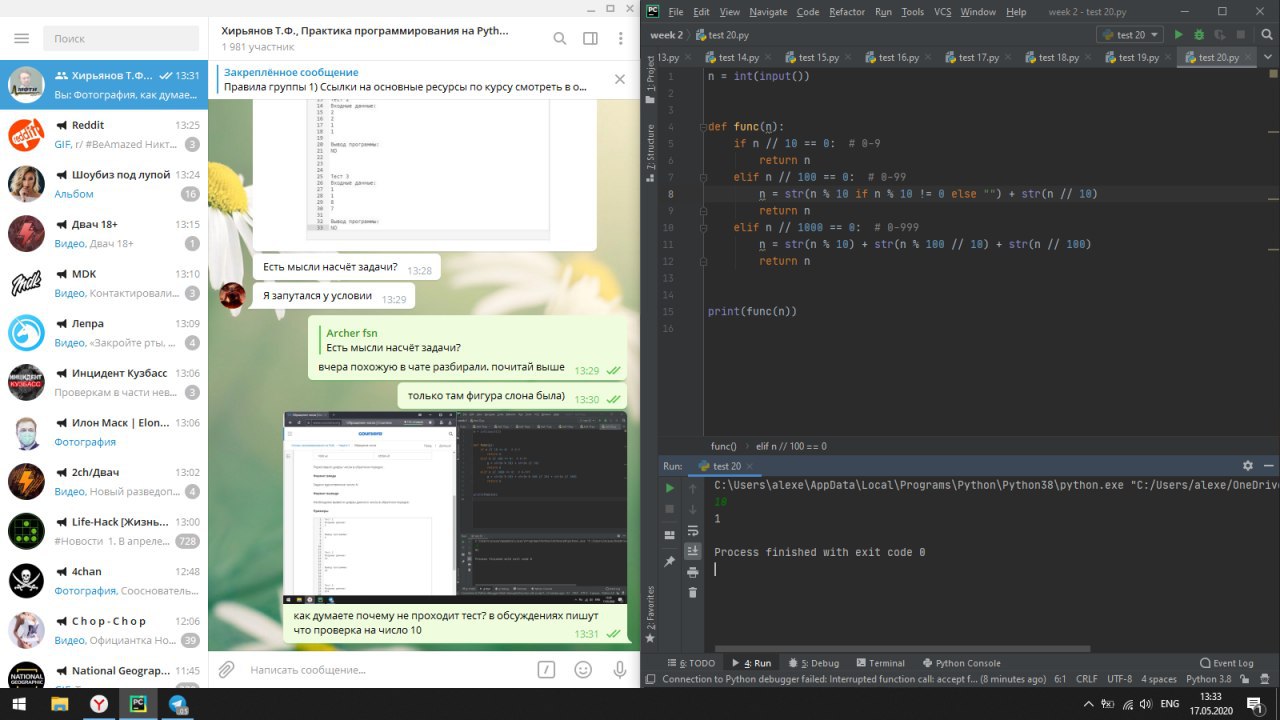Click the inspector hector icon in status bar
The height and width of the screenshot is (720, 1280).
pos(1264,679)
